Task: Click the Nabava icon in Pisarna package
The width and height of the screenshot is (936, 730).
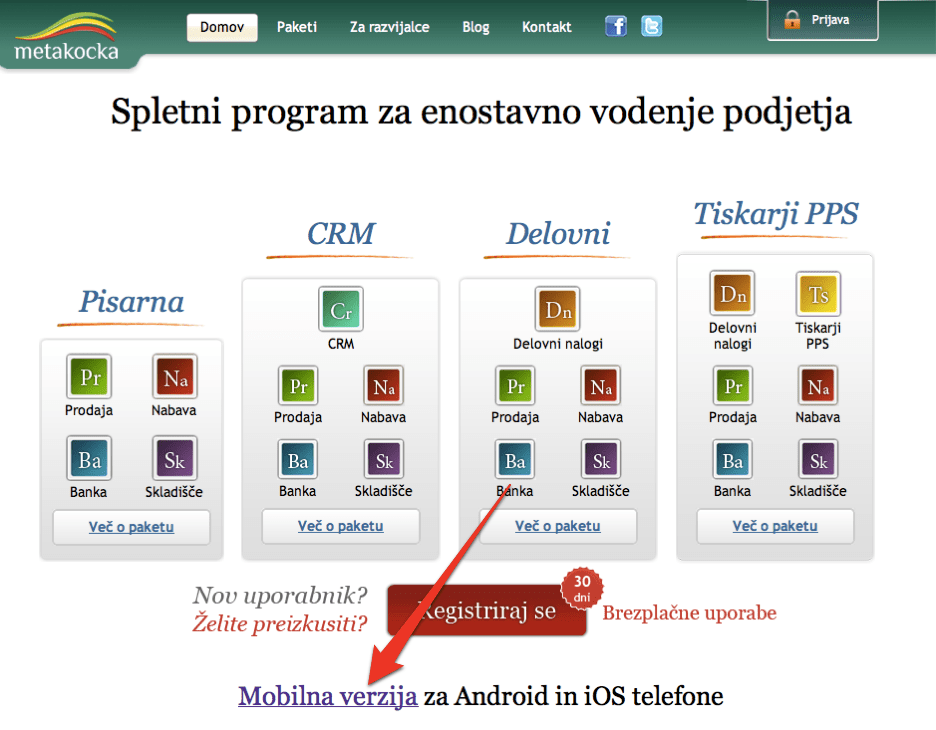Action: click(174, 377)
